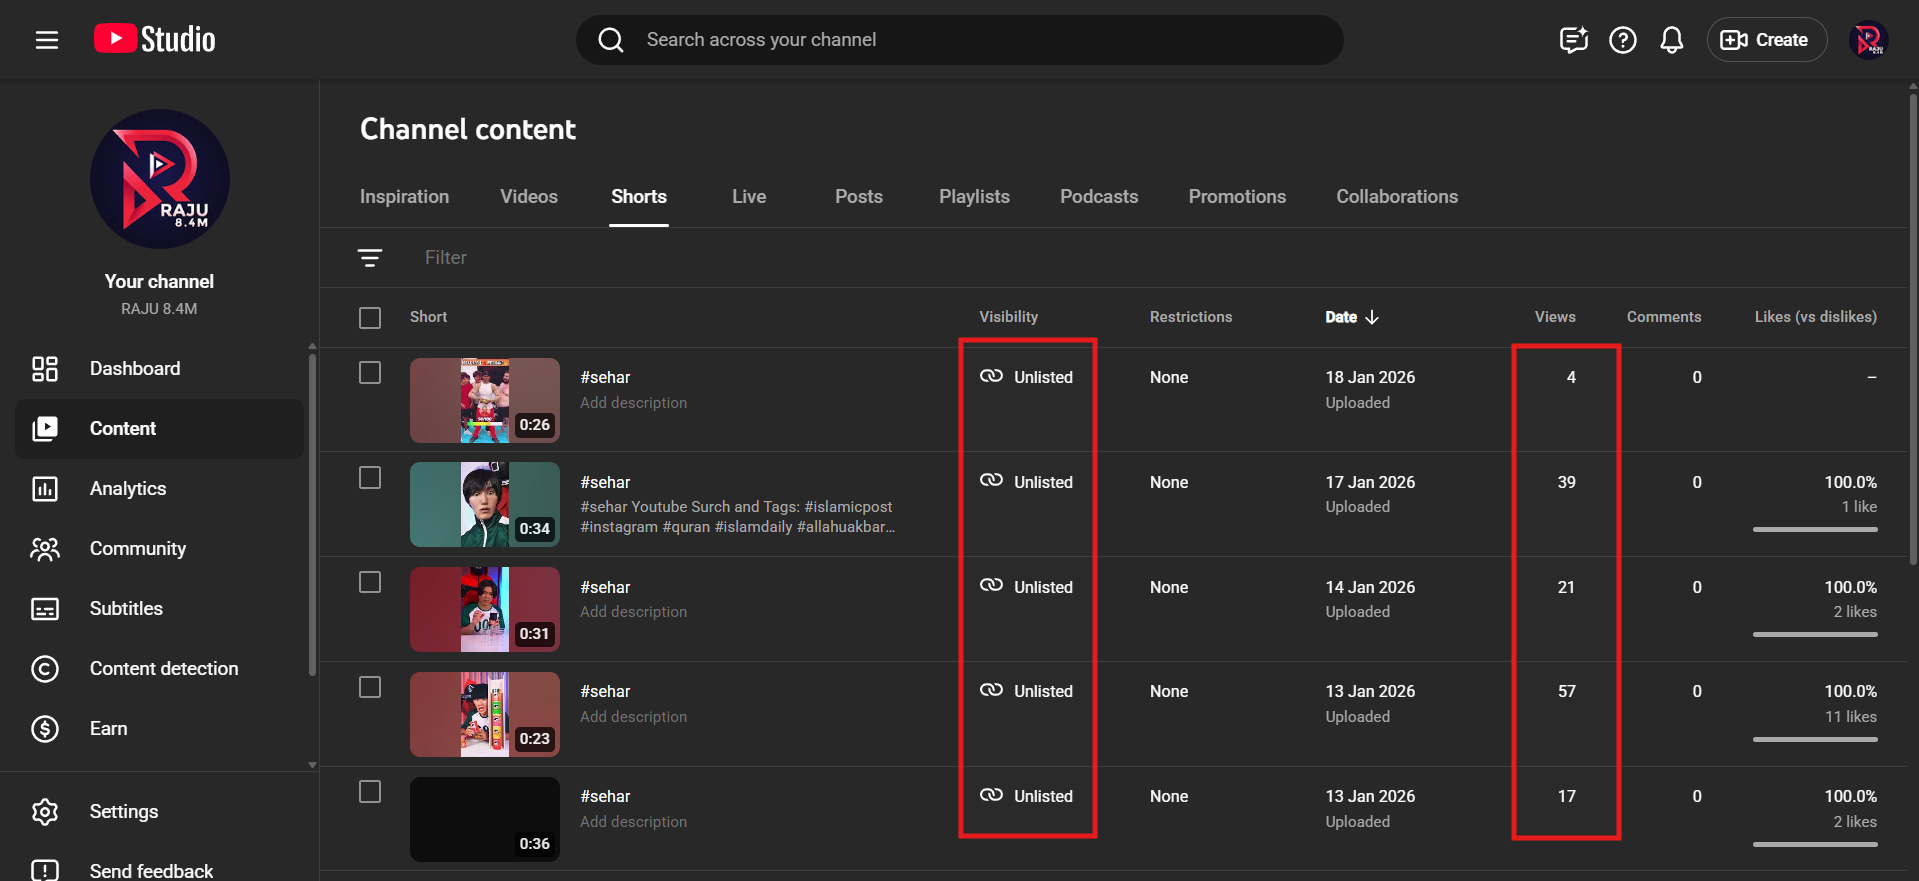The width and height of the screenshot is (1919, 881).
Task: Open the account avatar menu
Action: [x=1867, y=41]
